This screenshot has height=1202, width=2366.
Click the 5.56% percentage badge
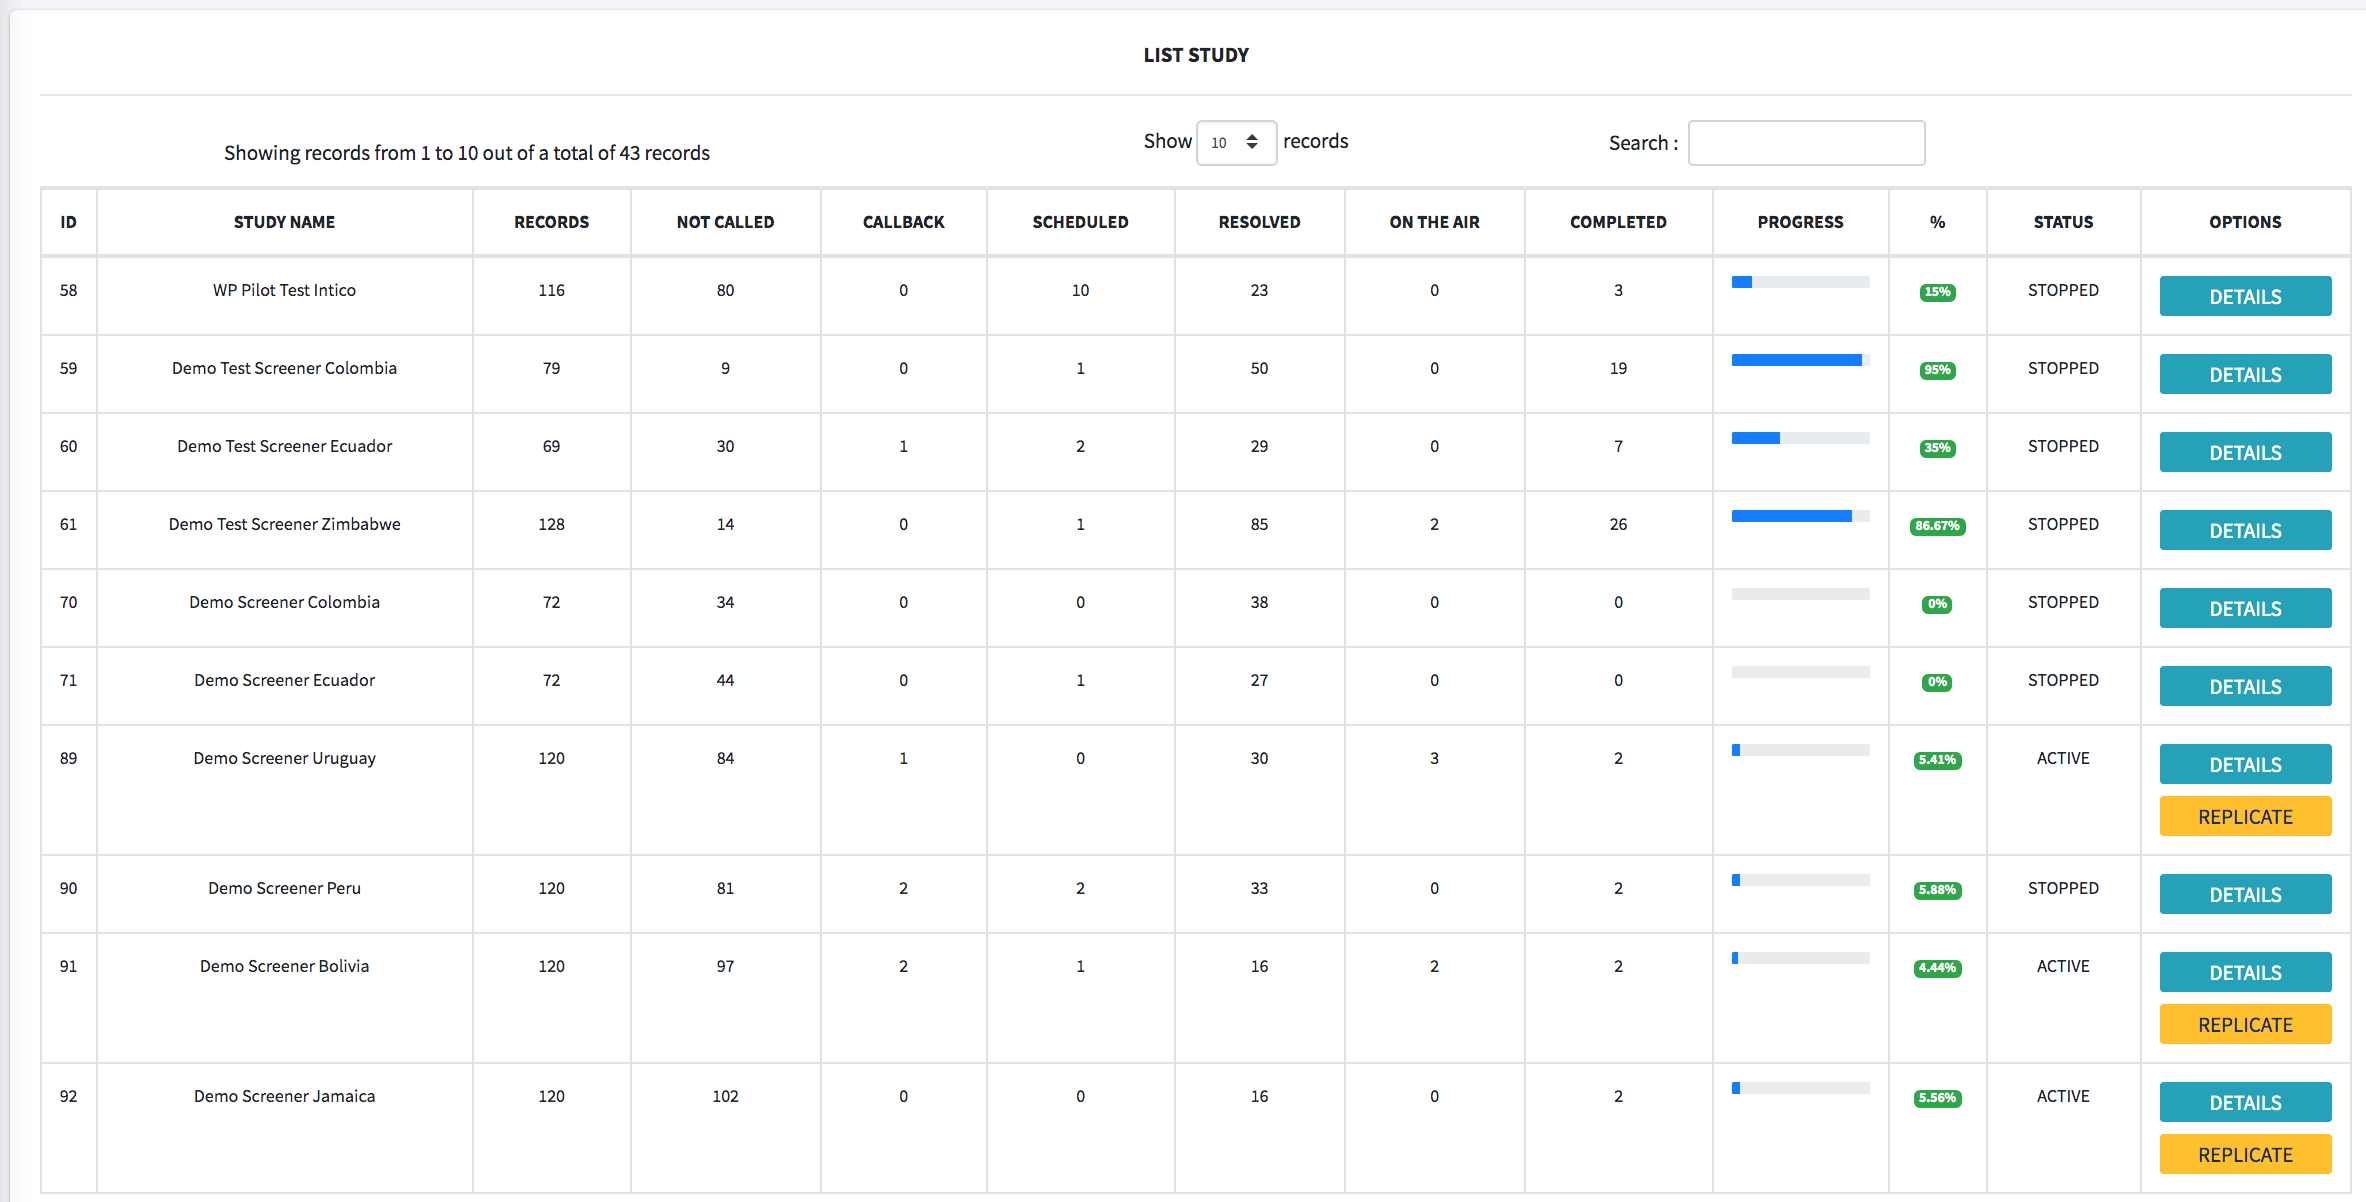tap(1937, 1098)
